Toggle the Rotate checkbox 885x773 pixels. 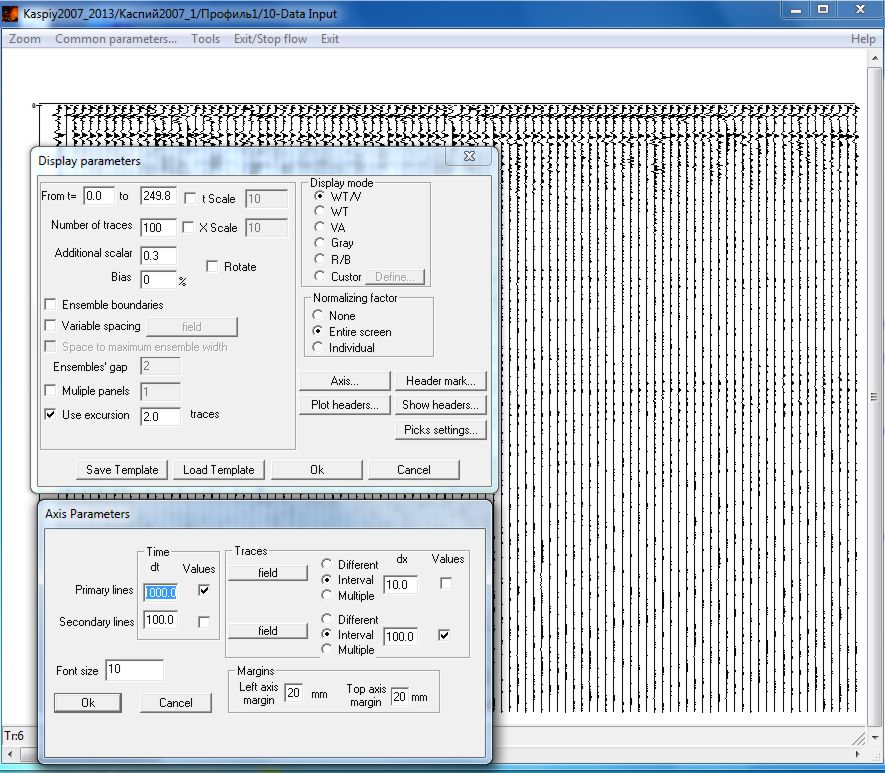212,266
